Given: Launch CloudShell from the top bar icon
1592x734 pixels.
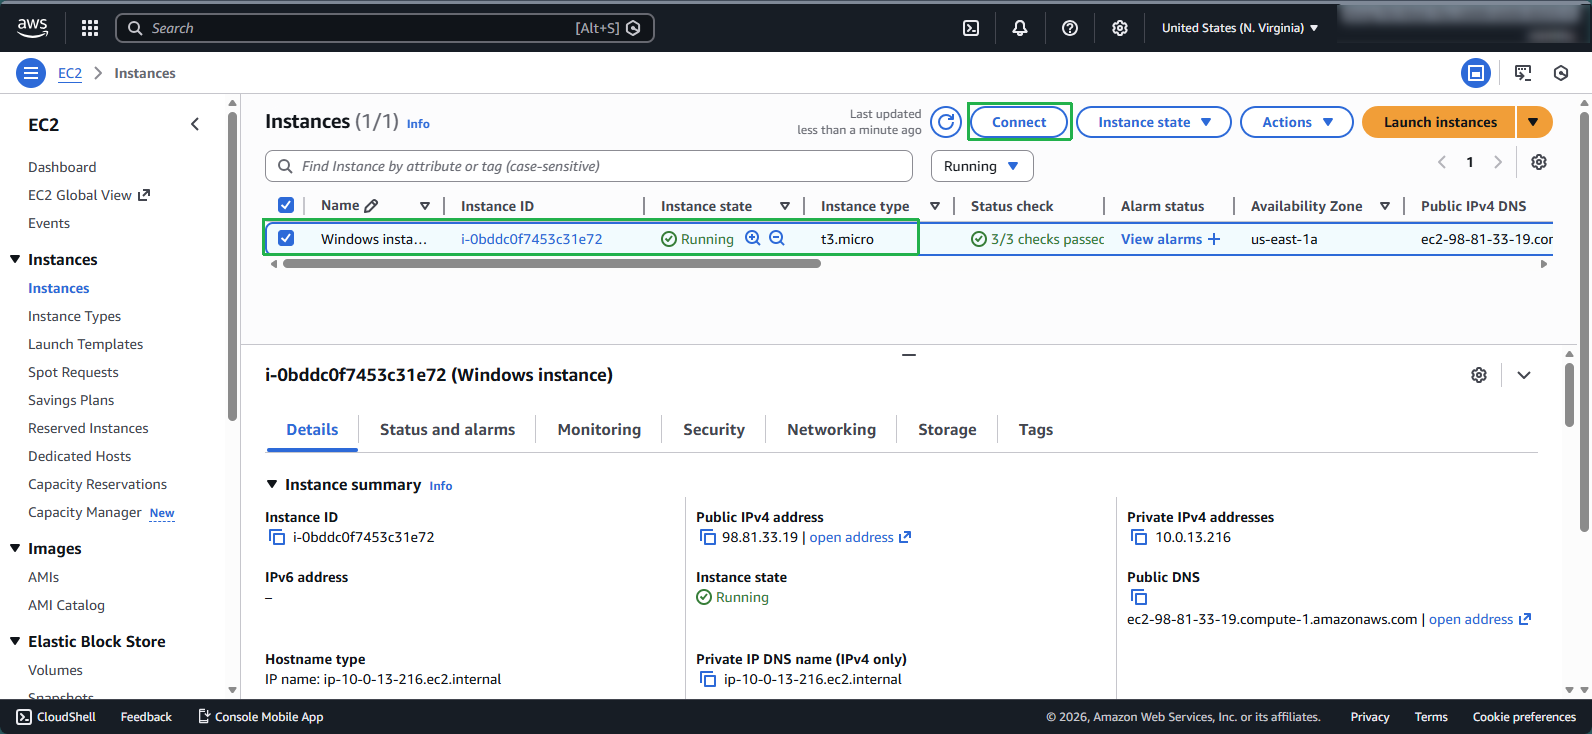Looking at the screenshot, I should [x=971, y=28].
